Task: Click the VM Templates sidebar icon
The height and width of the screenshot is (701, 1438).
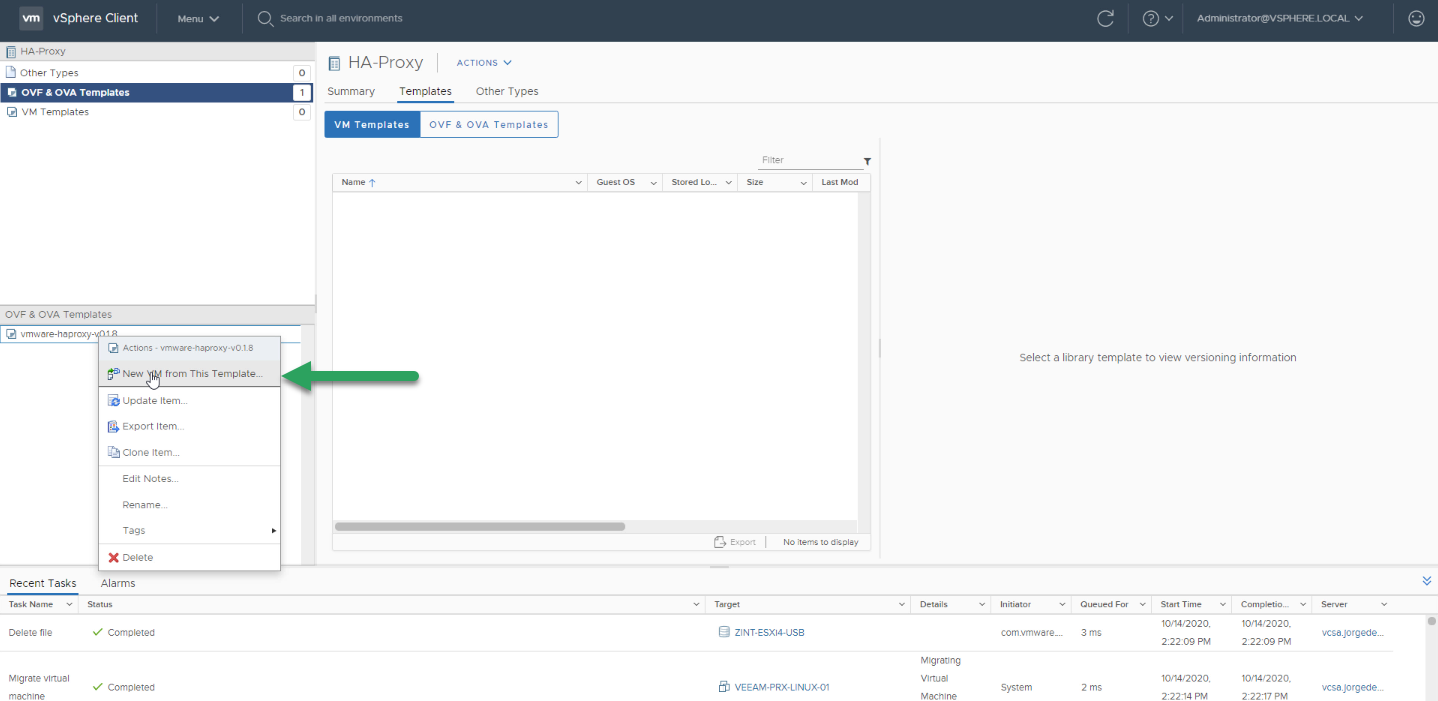Action: point(11,112)
